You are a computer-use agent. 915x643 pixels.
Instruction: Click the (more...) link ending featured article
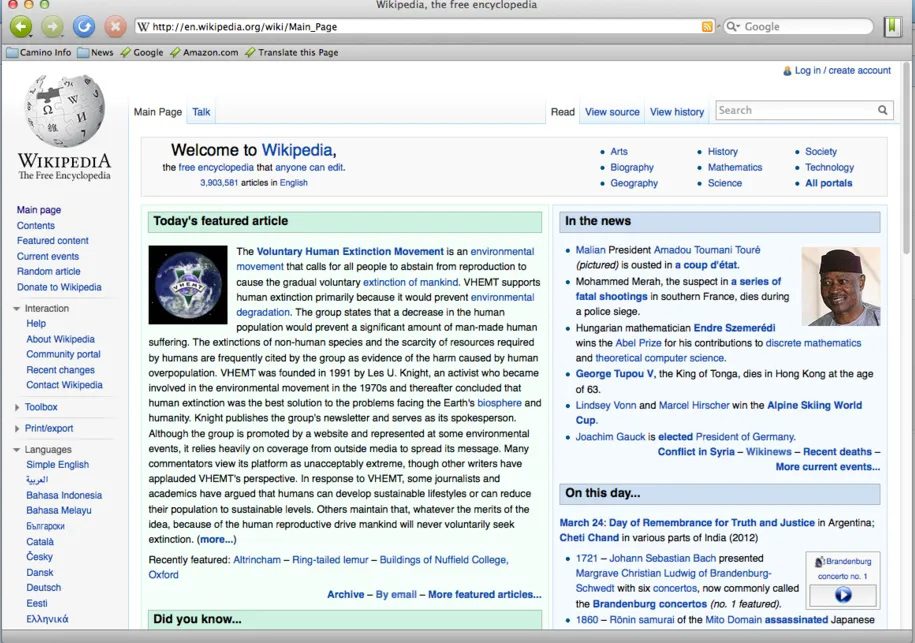(x=216, y=540)
